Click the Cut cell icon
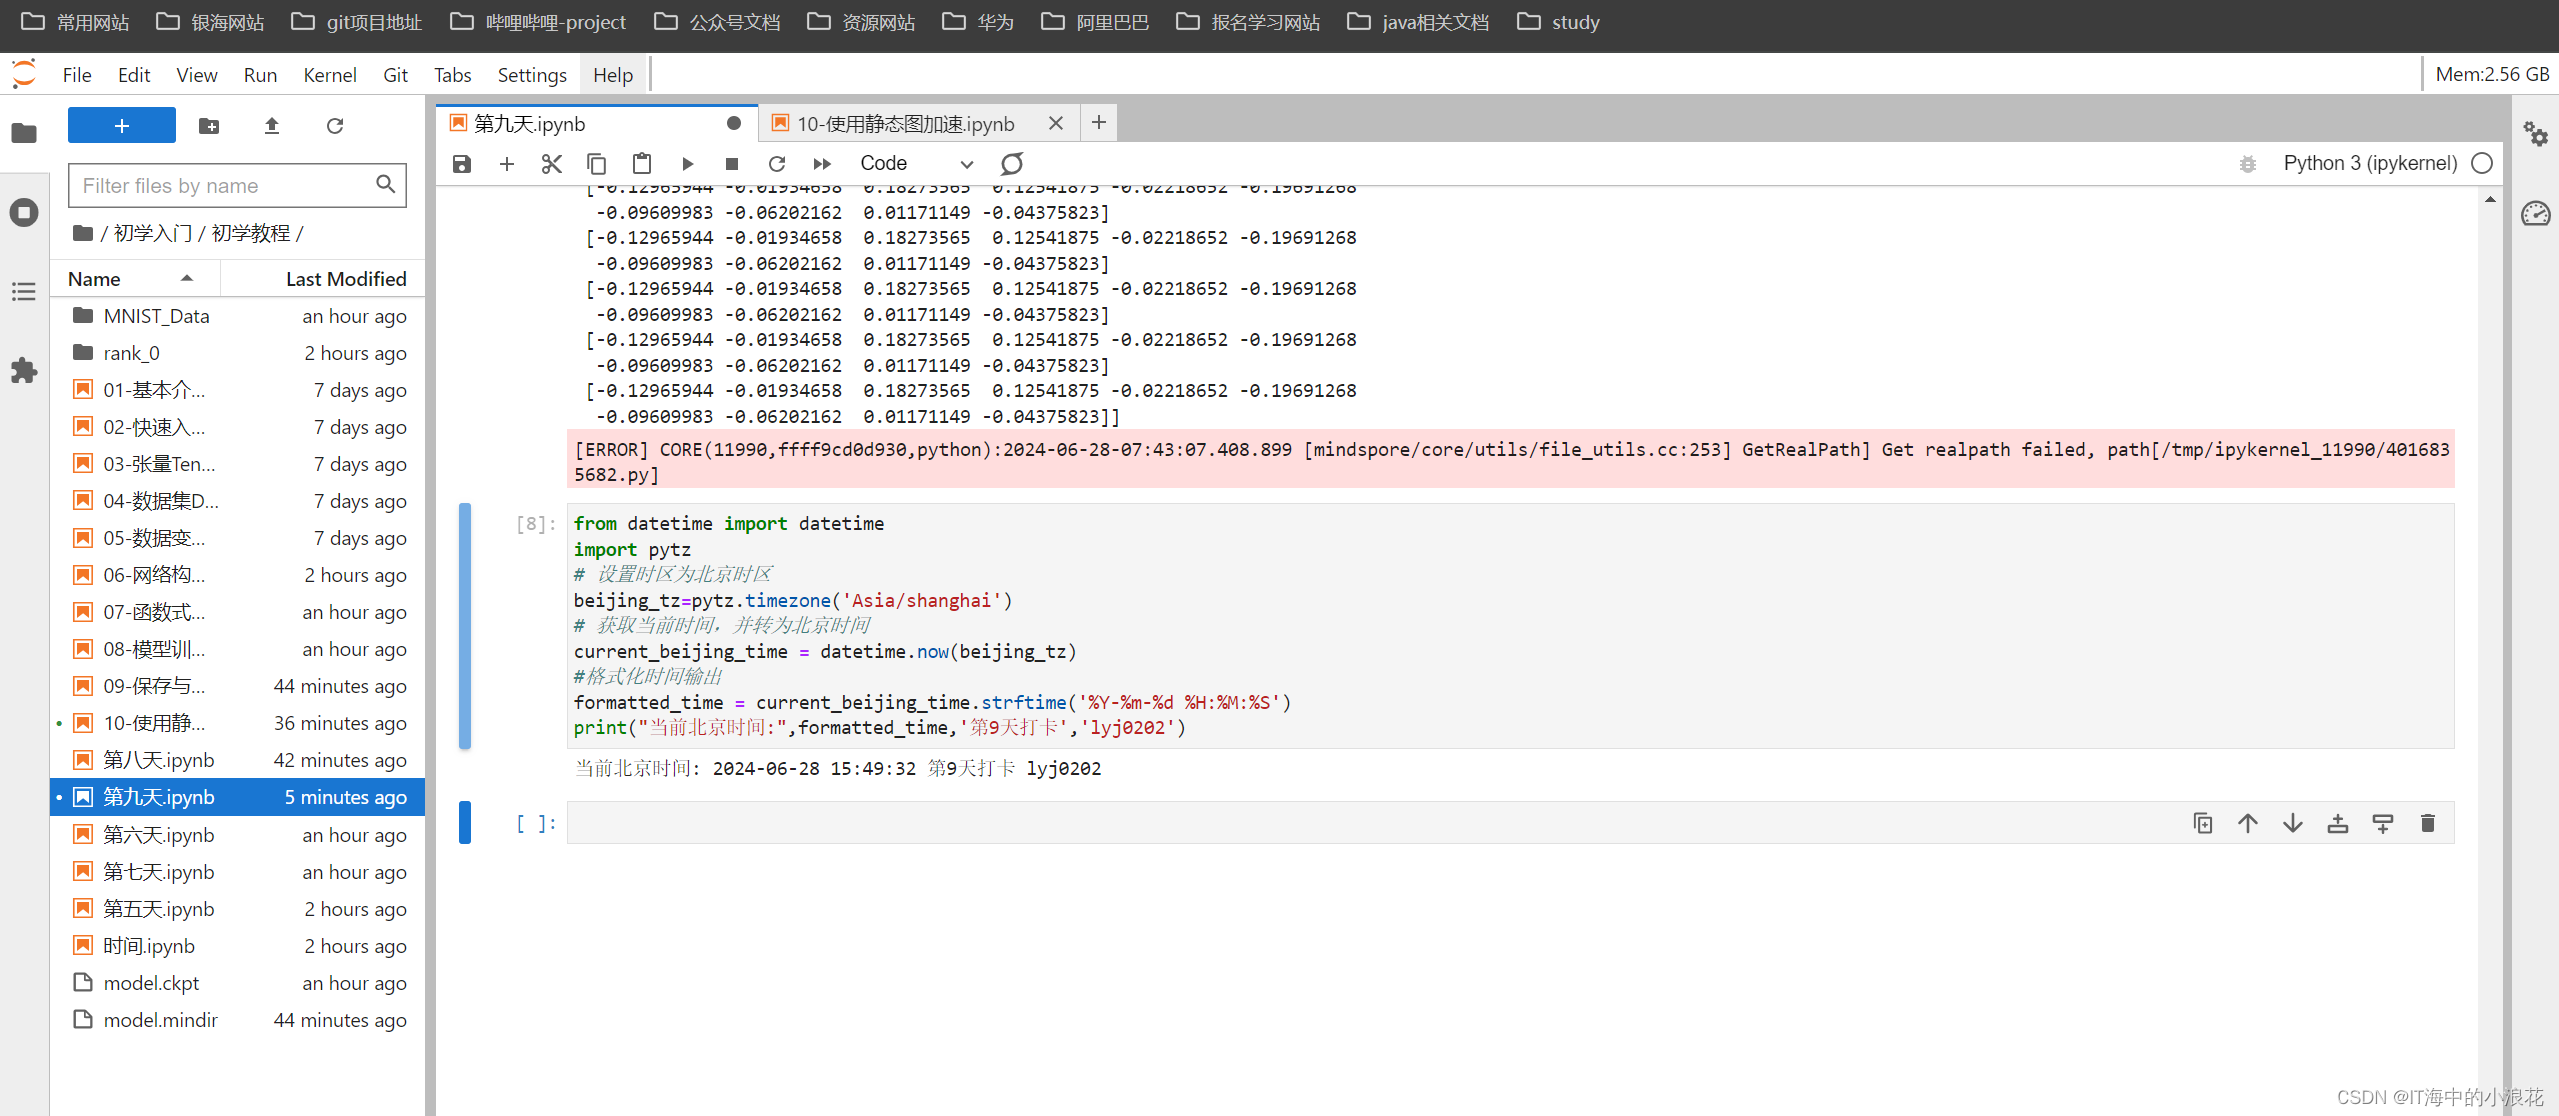The image size is (2559, 1116). click(553, 162)
